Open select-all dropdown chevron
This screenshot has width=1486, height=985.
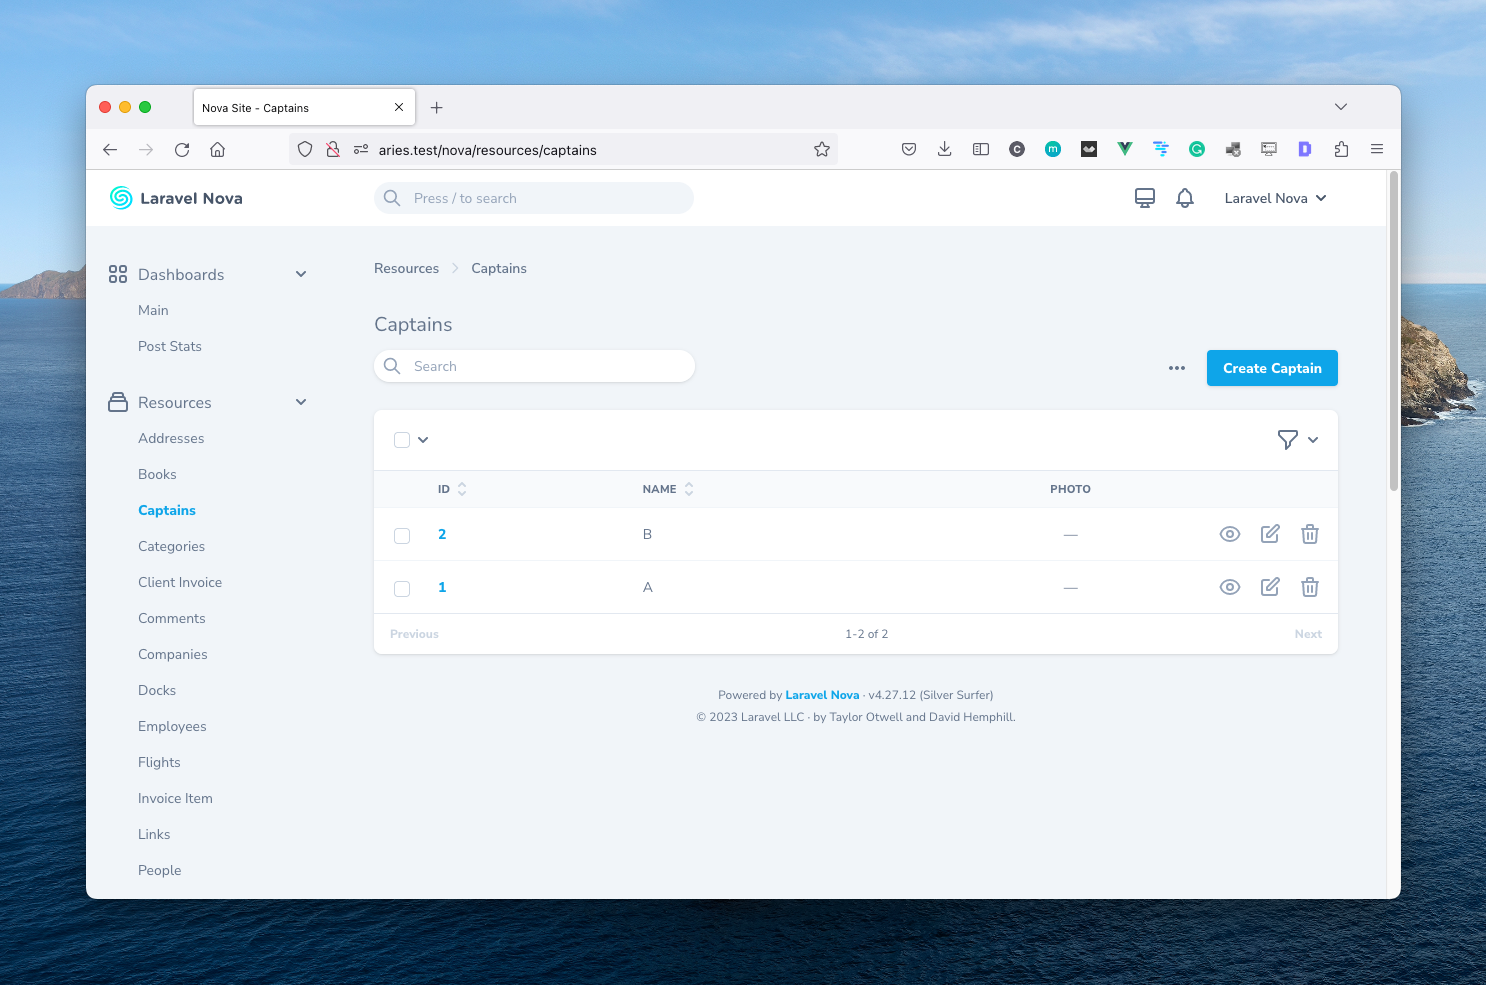(423, 439)
